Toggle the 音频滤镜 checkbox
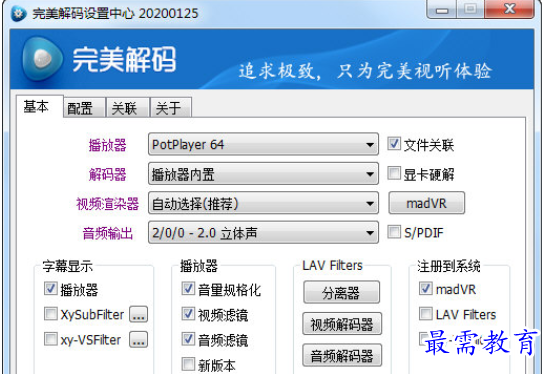 [x=188, y=339]
